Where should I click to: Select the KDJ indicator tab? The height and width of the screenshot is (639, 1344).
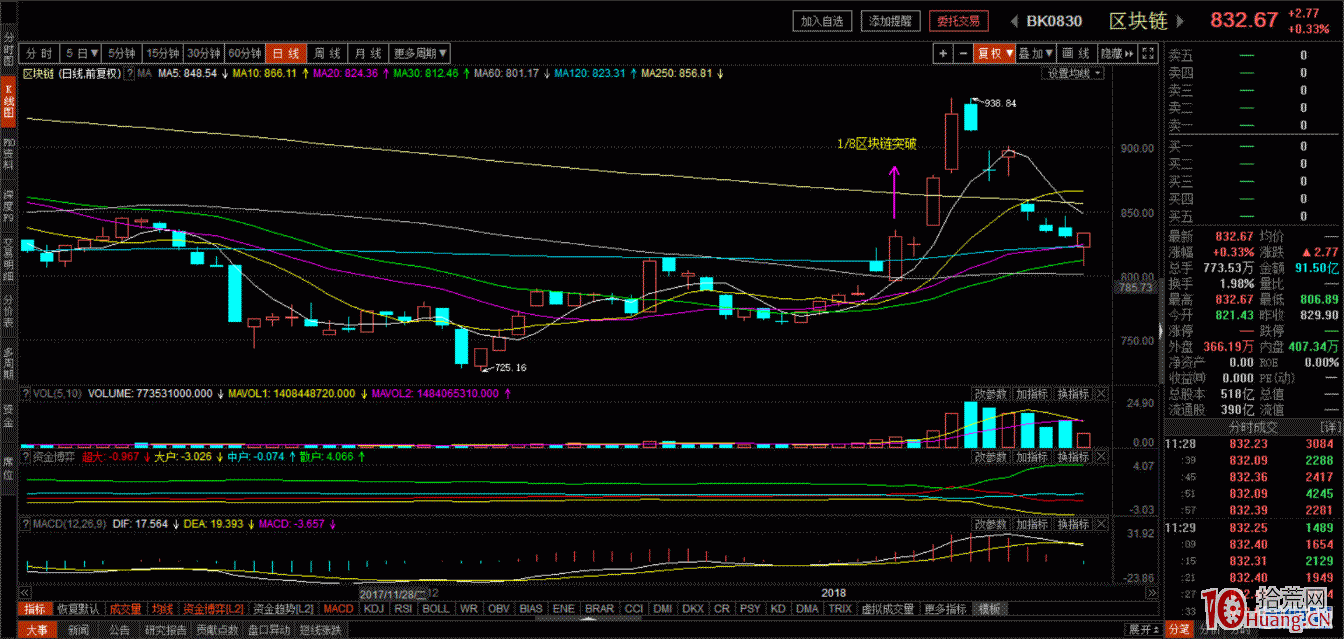pos(374,608)
